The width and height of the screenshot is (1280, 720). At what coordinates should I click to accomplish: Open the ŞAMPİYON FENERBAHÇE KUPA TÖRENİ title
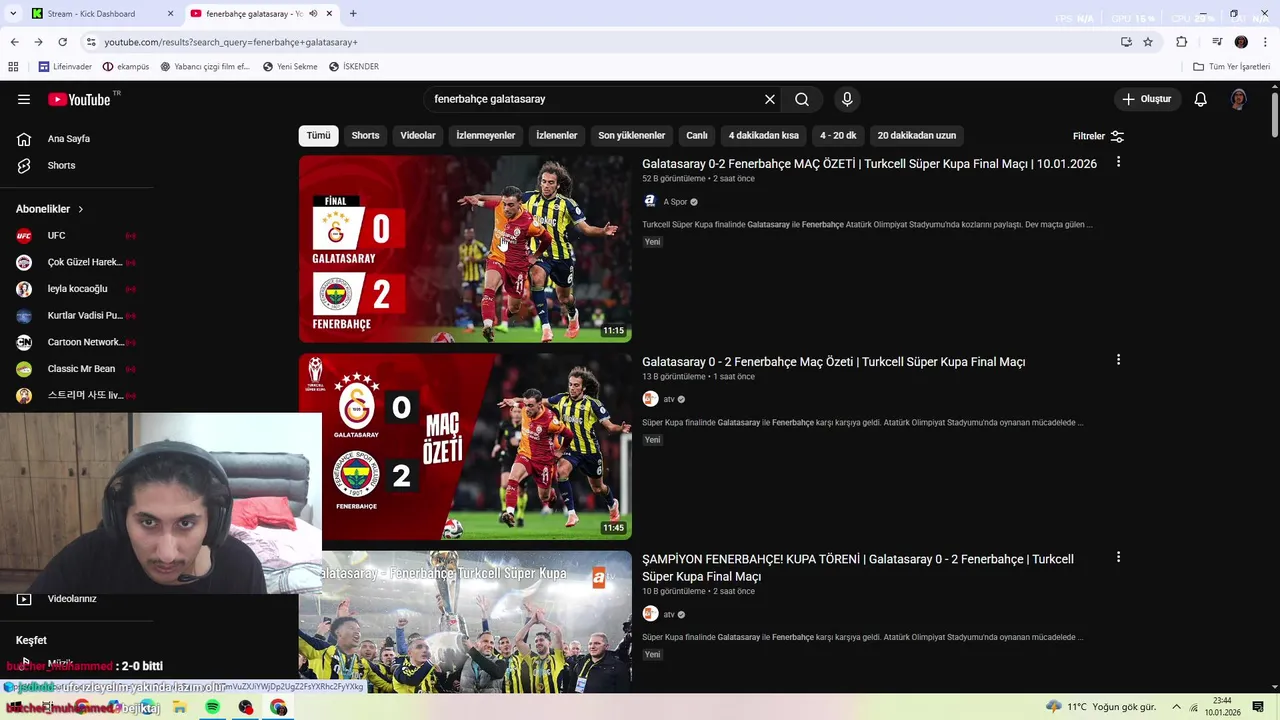pos(858,568)
